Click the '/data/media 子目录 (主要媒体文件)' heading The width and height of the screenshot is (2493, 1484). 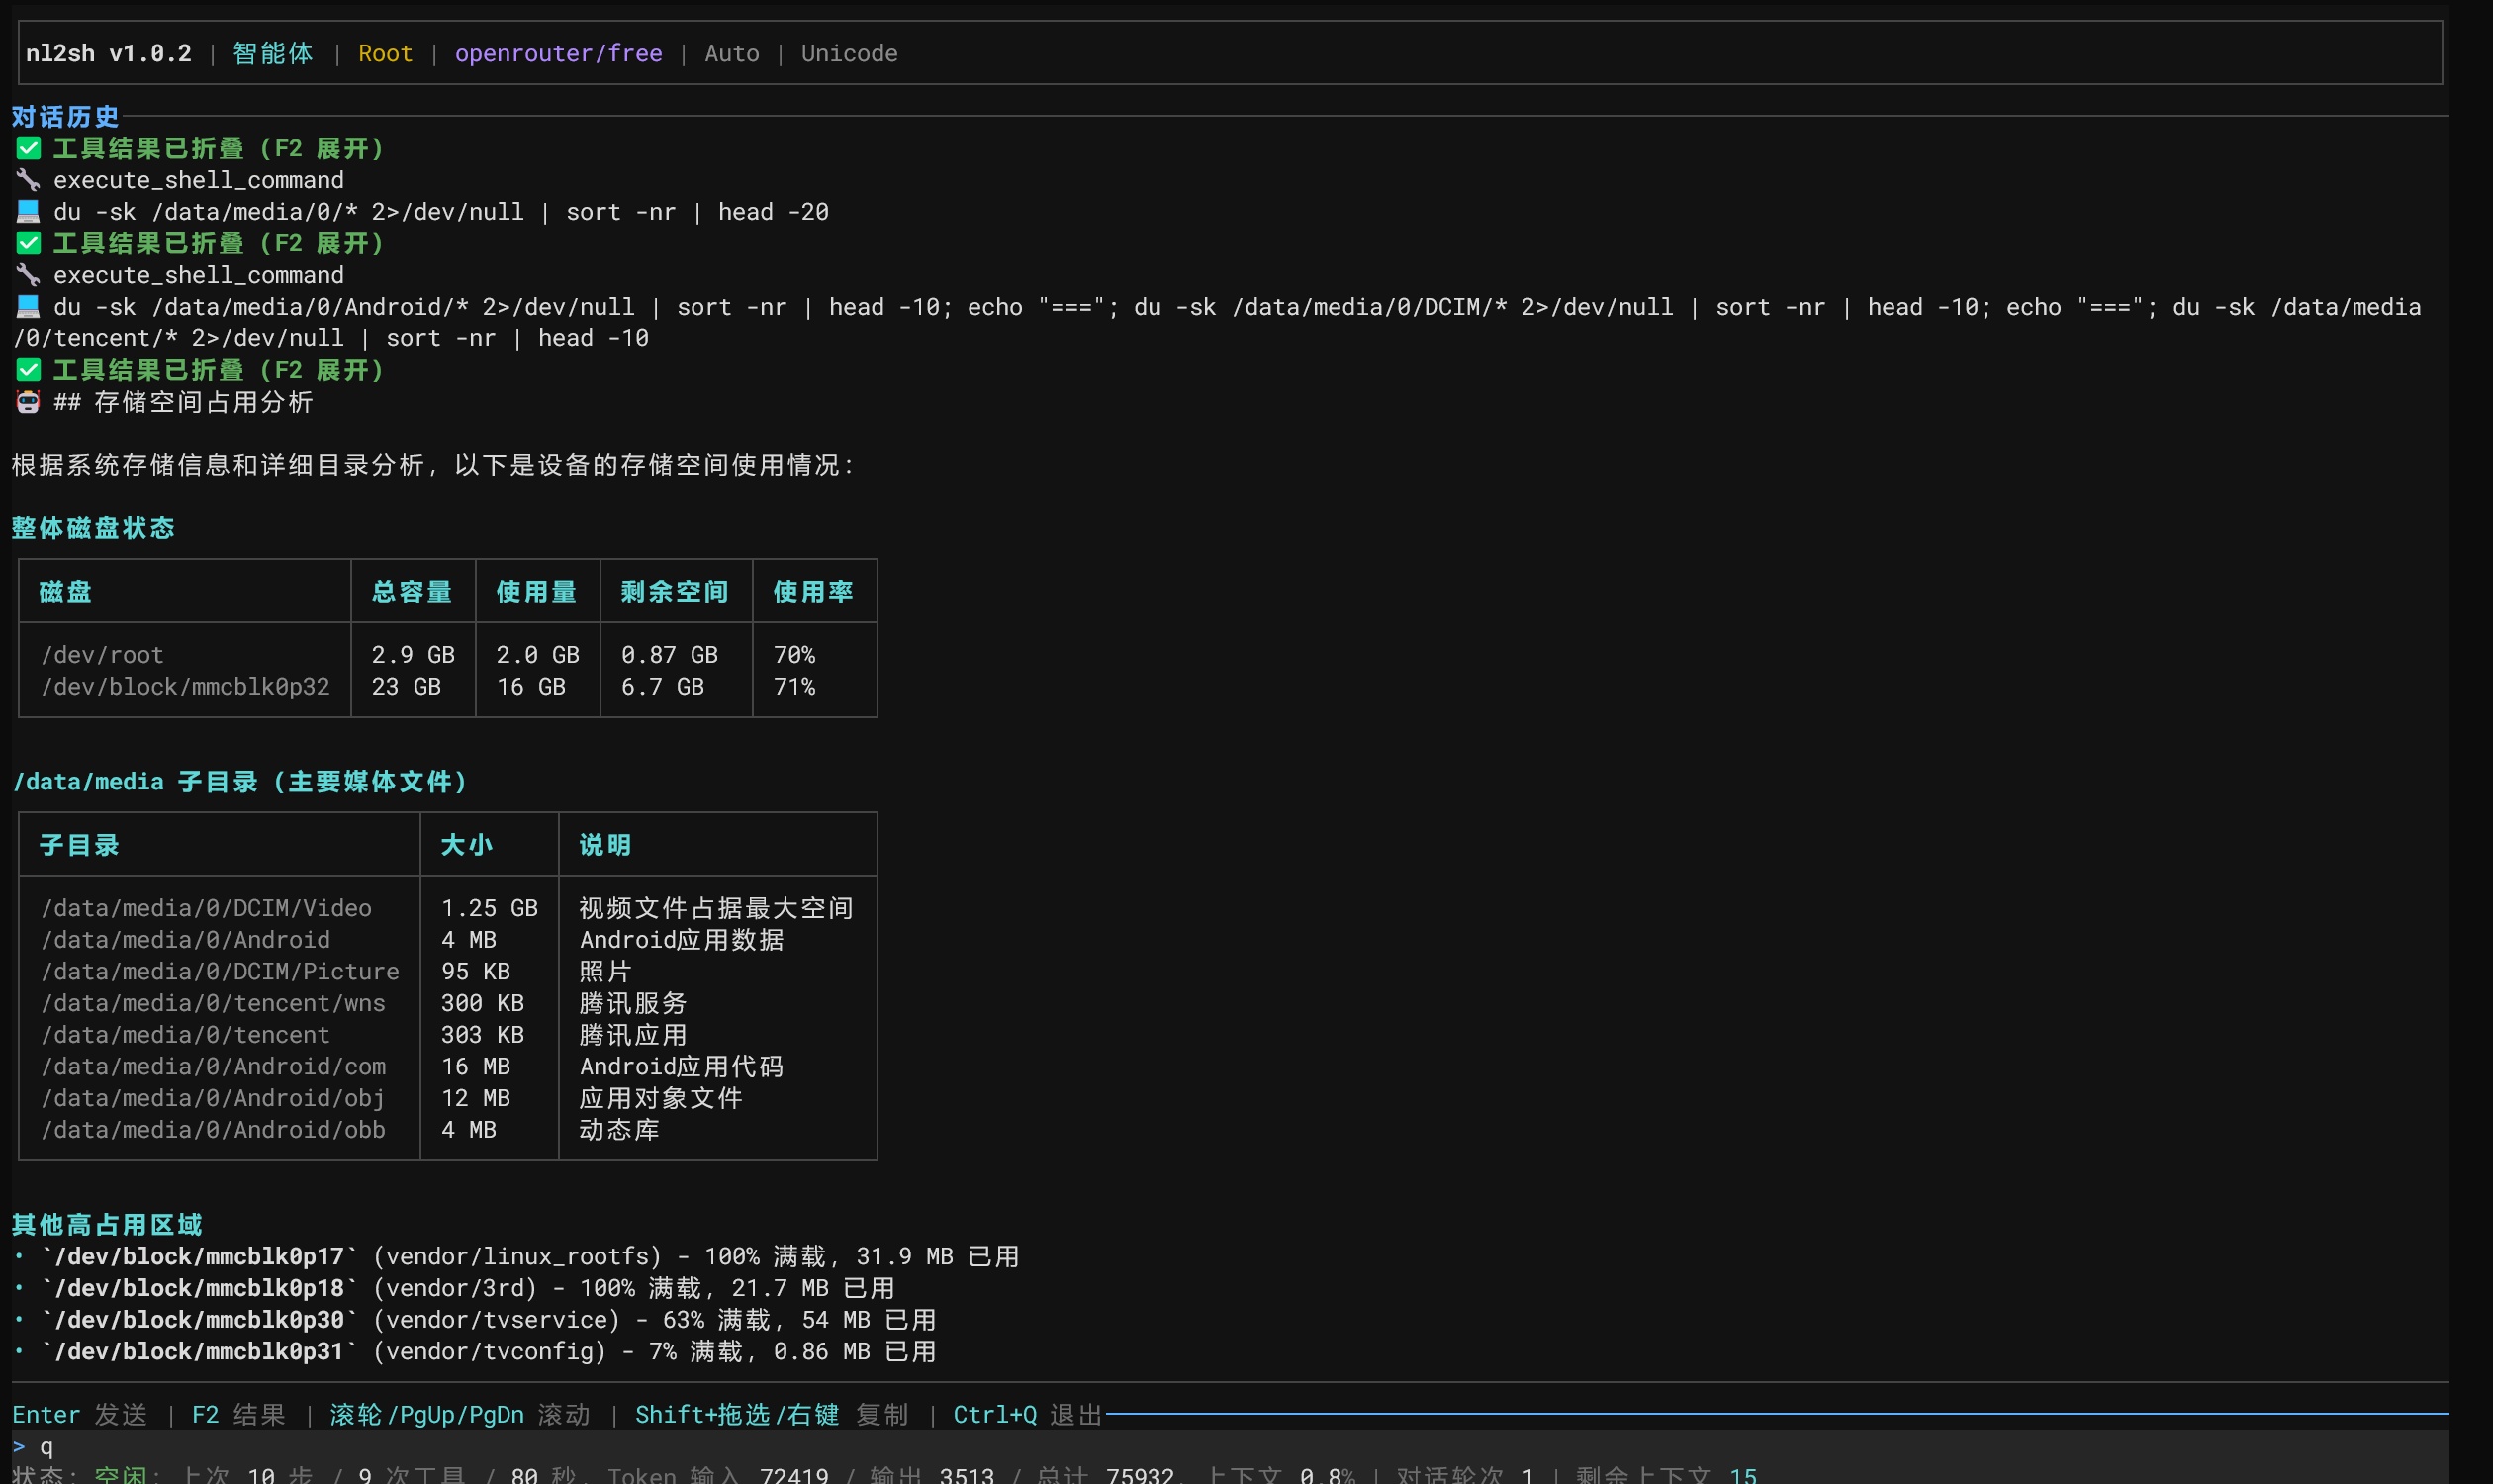(240, 781)
